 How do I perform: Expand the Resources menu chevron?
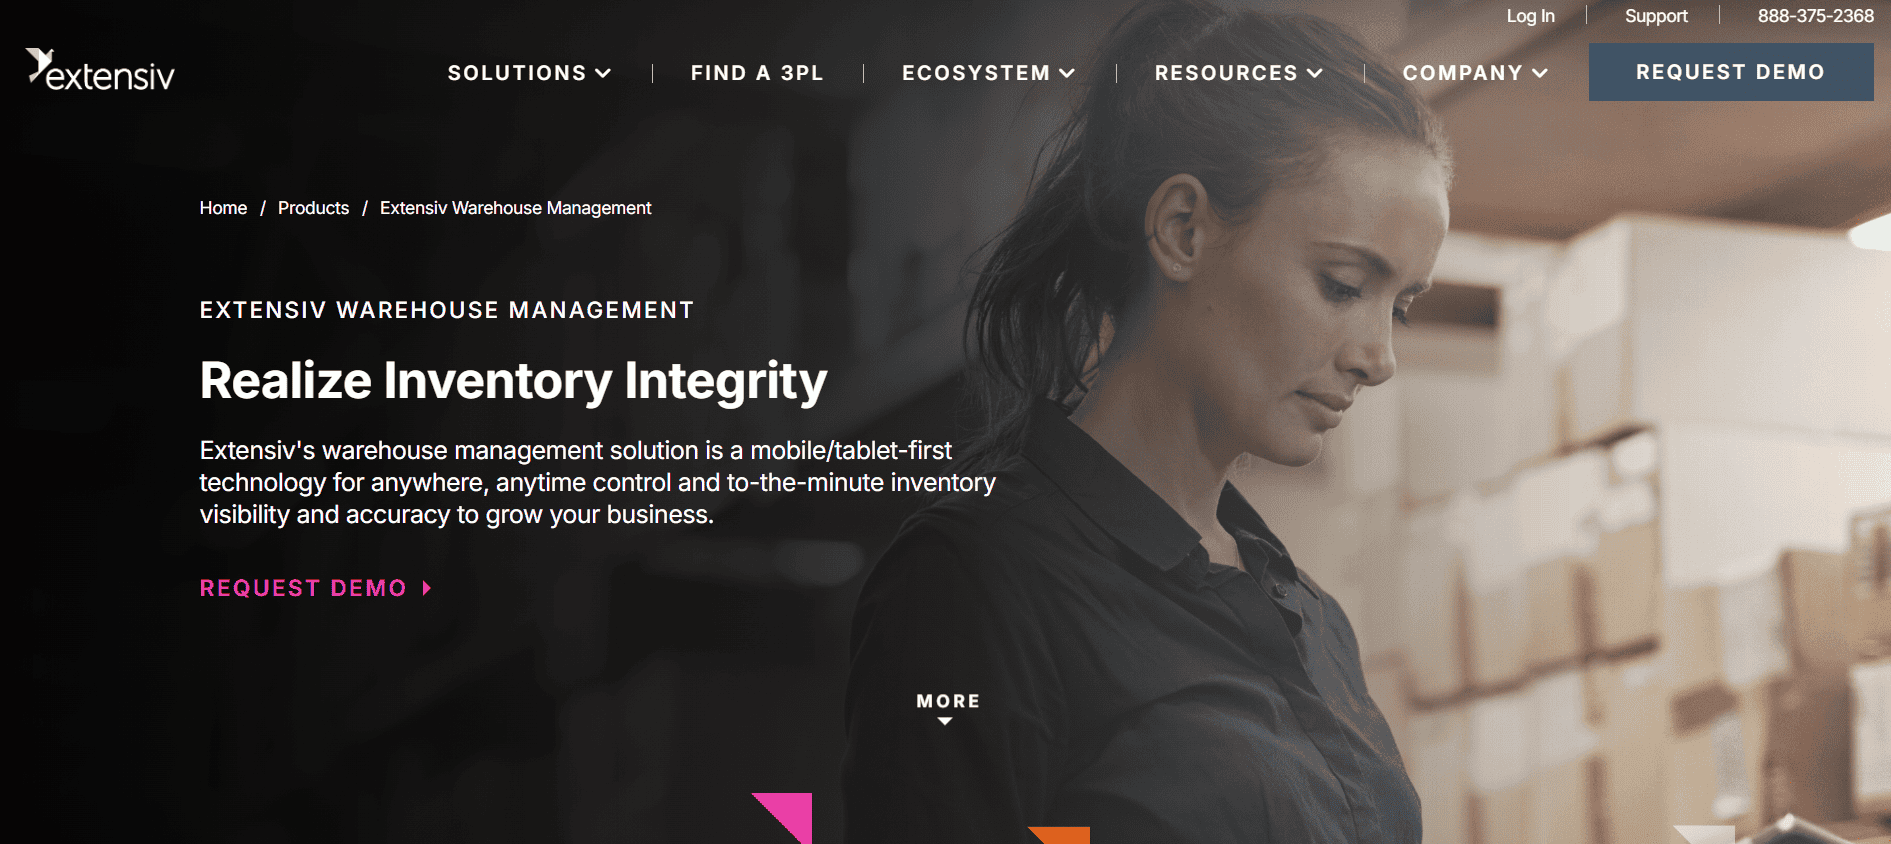pos(1315,73)
